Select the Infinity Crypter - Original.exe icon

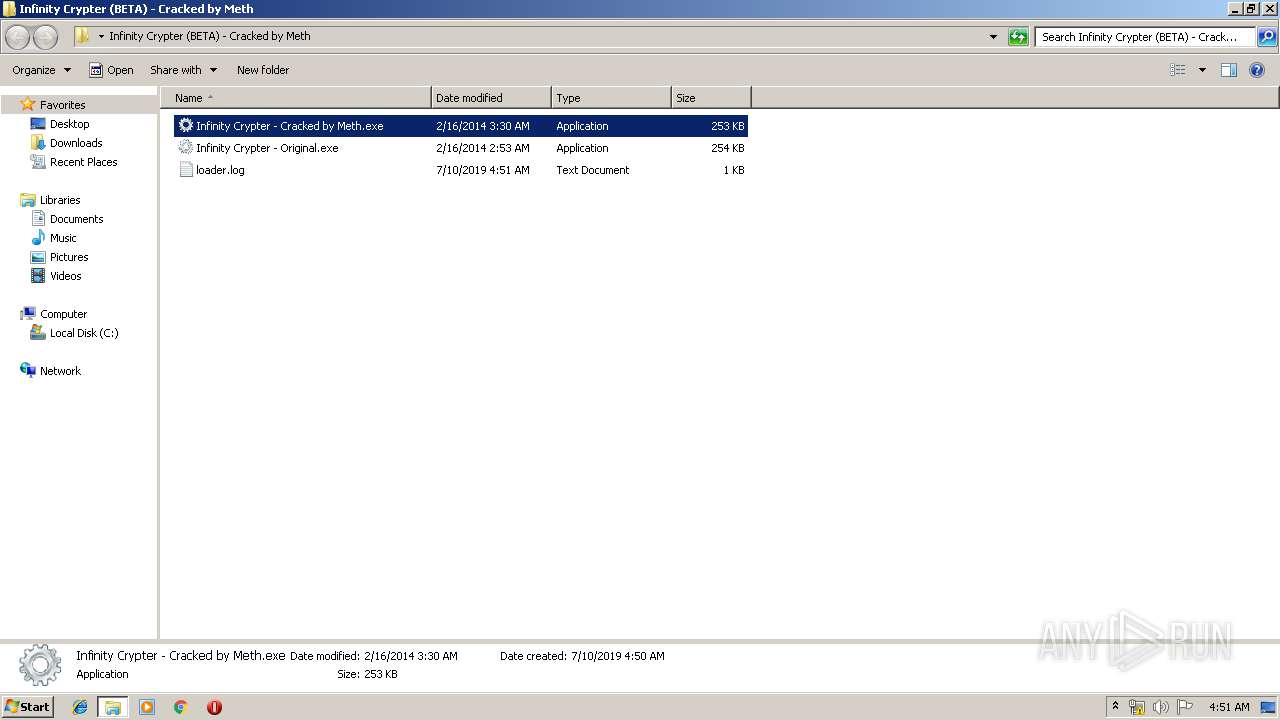(x=185, y=148)
